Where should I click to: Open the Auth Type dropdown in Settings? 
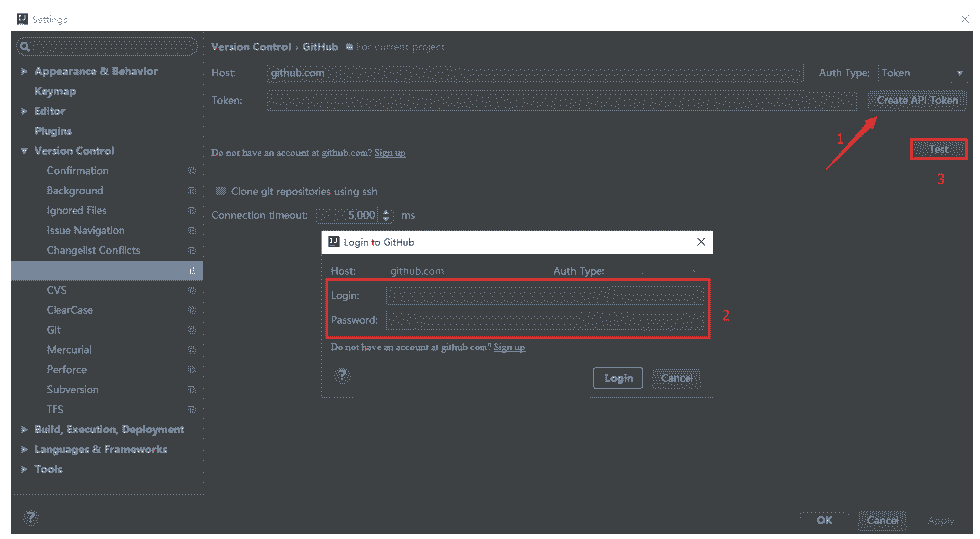921,73
